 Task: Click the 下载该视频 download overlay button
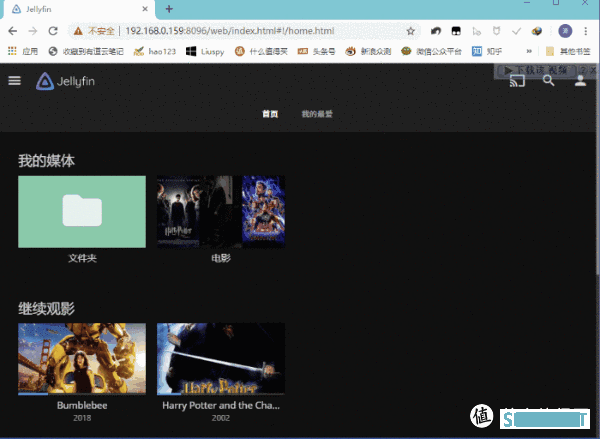pos(536,70)
